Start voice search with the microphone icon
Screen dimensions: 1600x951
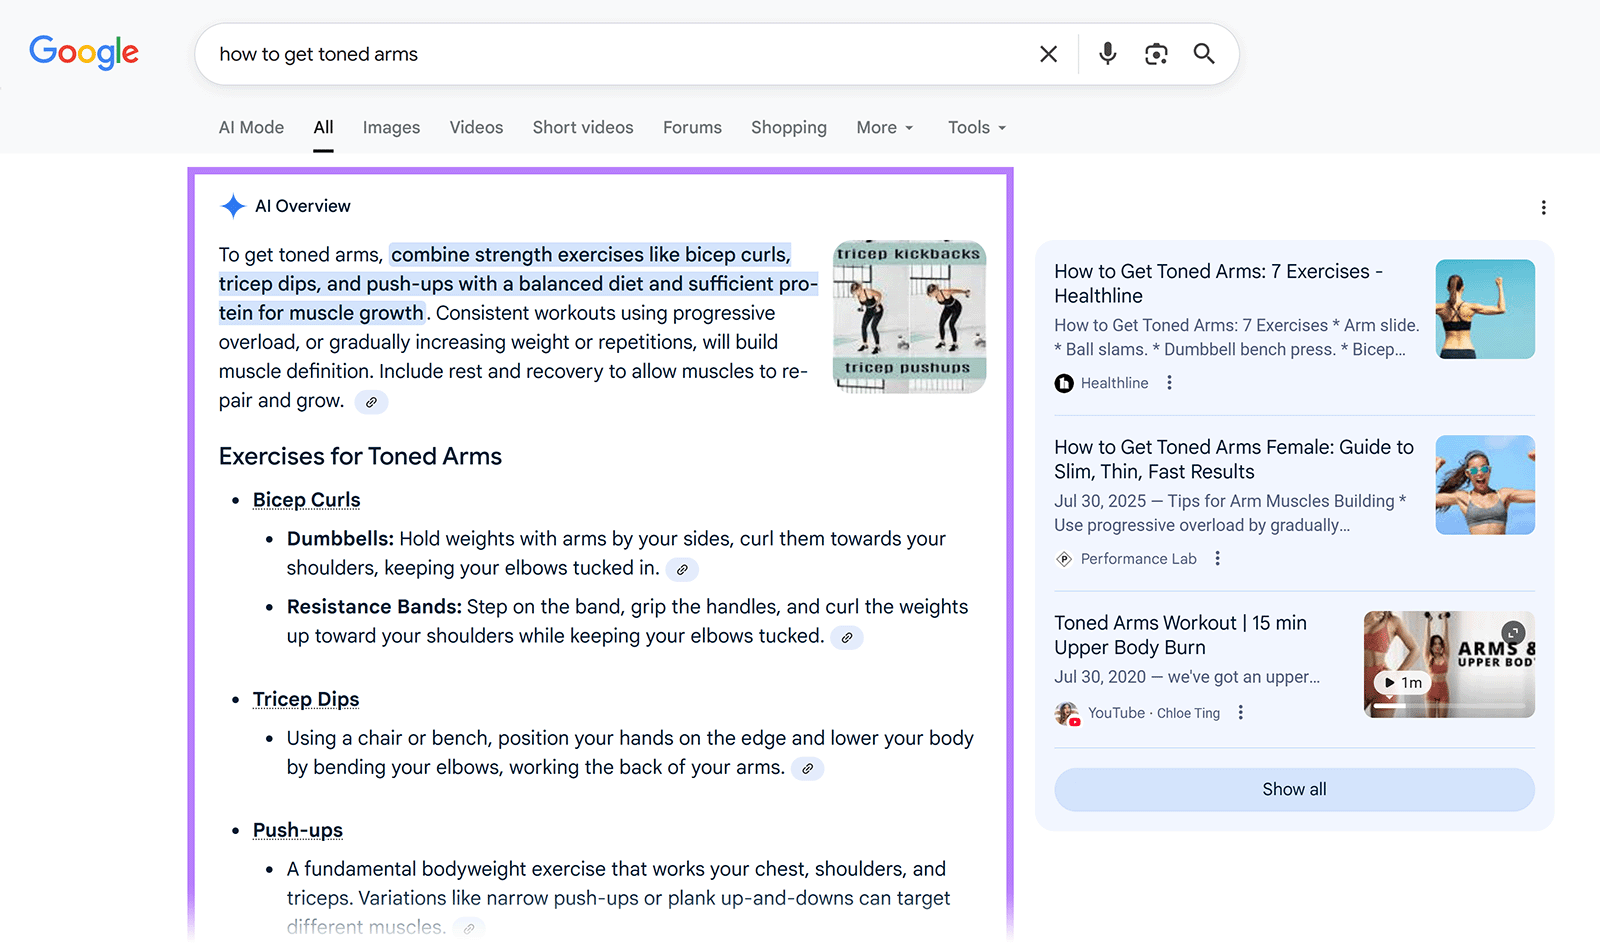[1108, 54]
